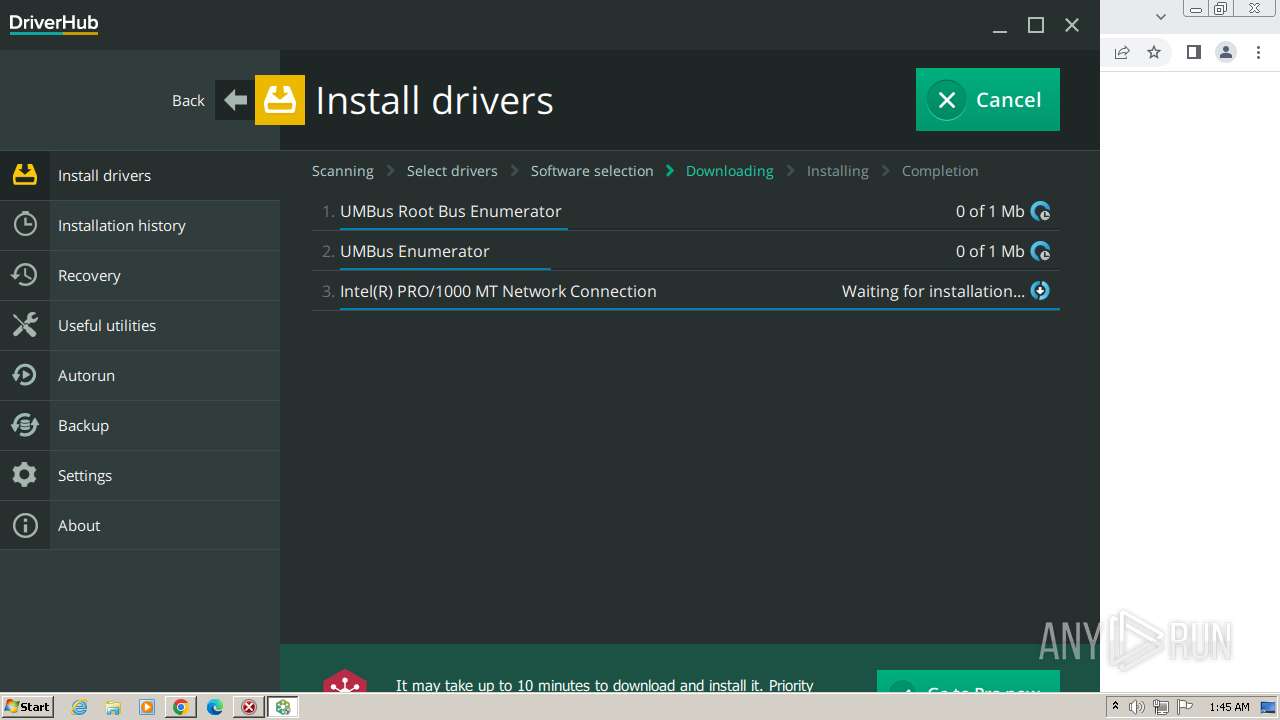Click Intel(R) PRO/1000 MT Network Connection row
1280x720 pixels.
click(686, 291)
